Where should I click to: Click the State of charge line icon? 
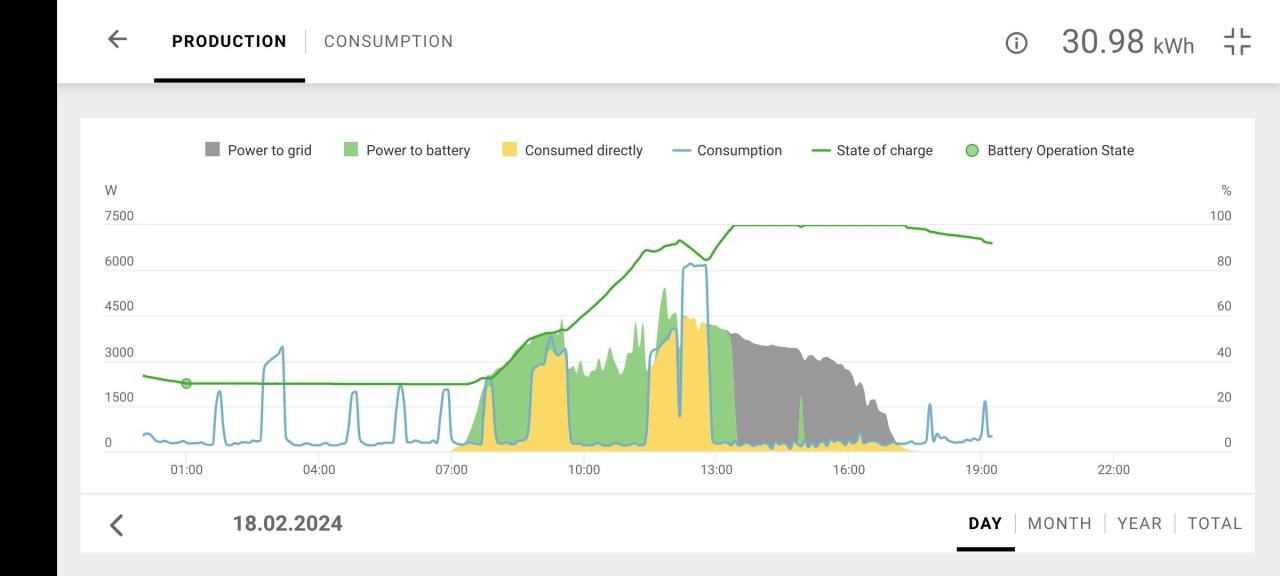click(821, 150)
